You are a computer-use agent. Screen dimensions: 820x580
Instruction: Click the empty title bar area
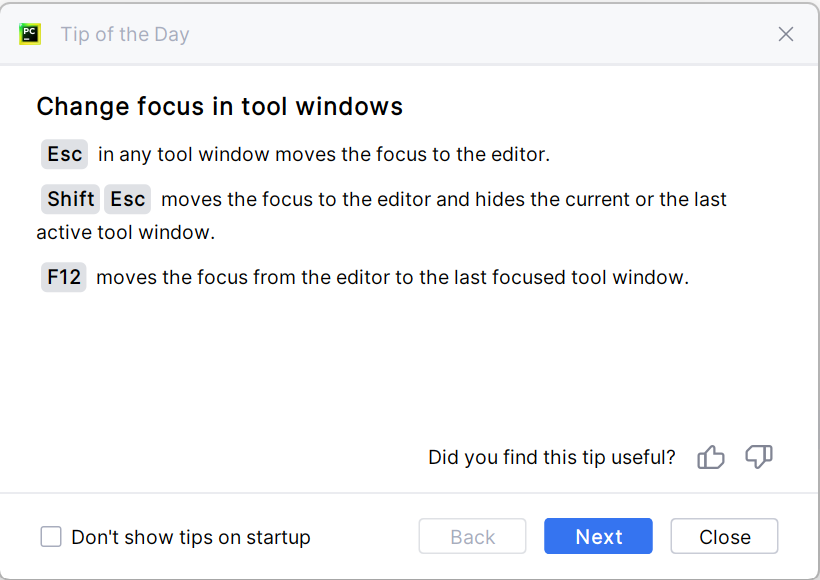click(x=480, y=34)
